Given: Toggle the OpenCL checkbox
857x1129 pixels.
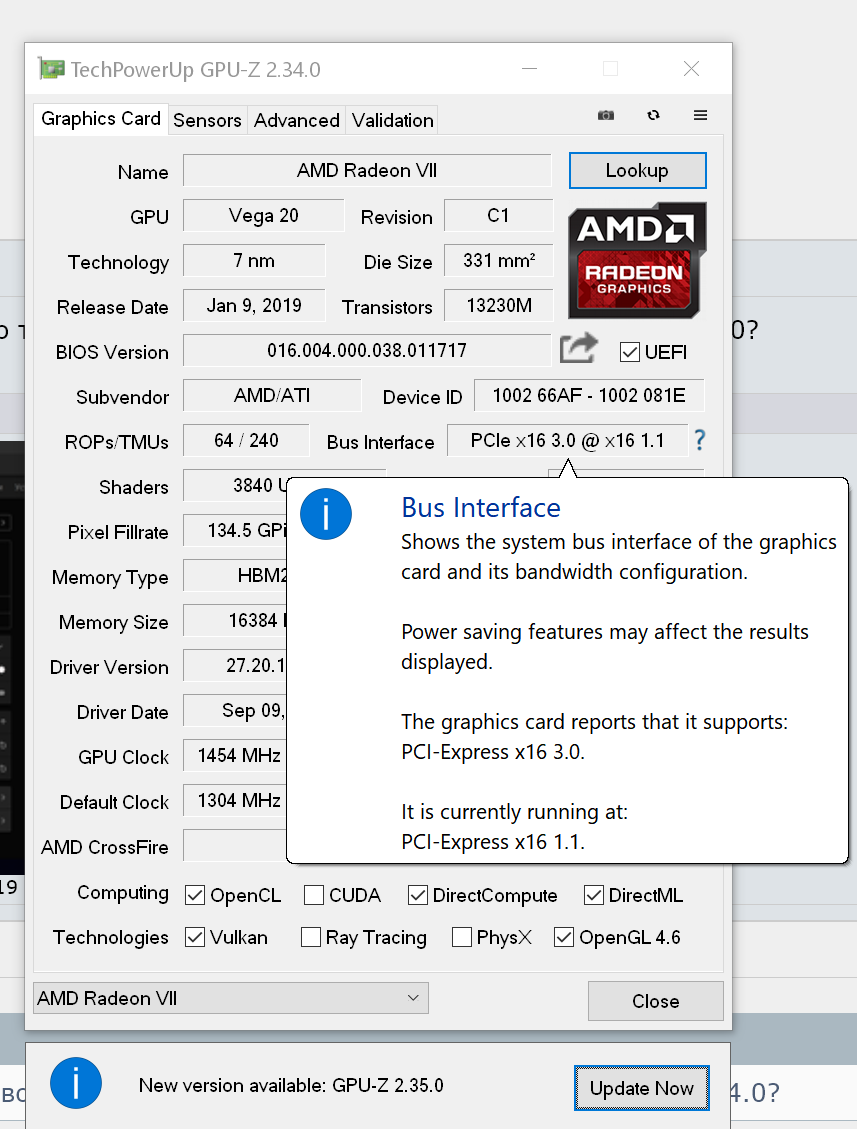Looking at the screenshot, I should click(x=194, y=895).
